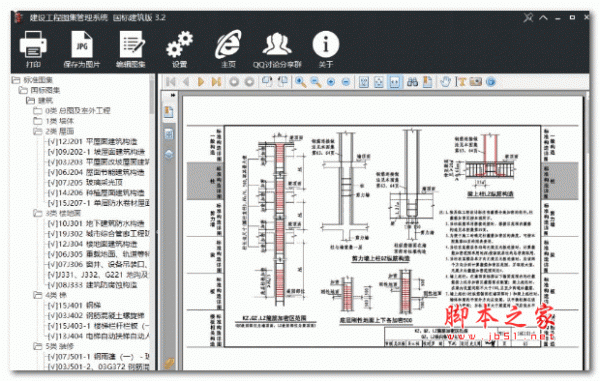Collapse the 4类 梯 folder

38,295
